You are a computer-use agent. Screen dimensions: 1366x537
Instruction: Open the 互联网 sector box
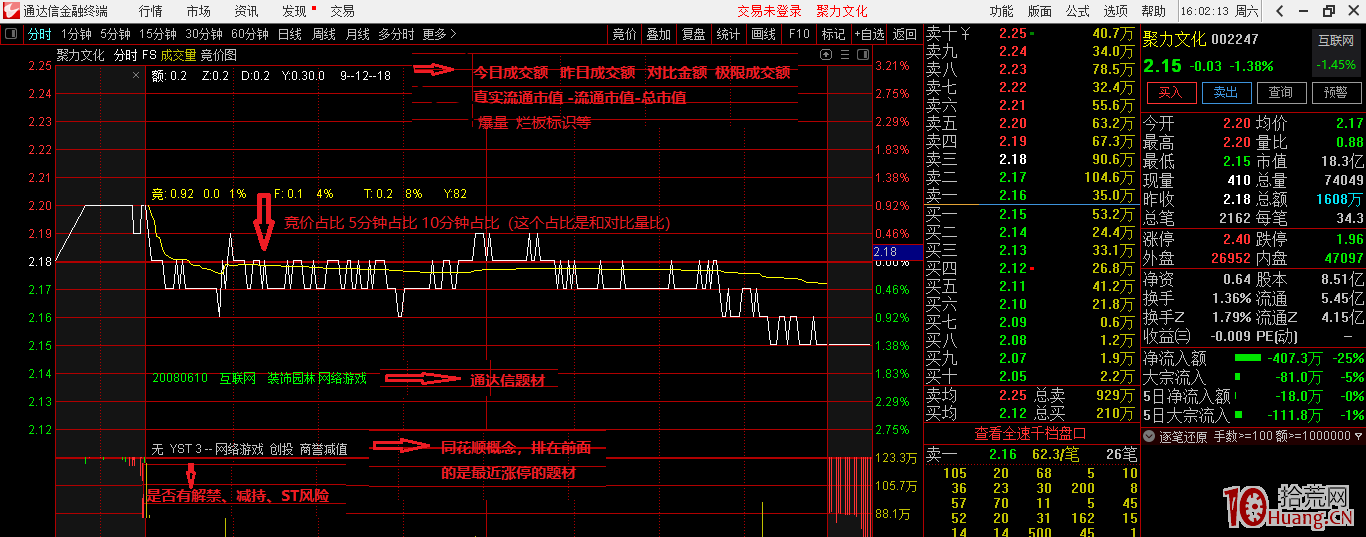point(1335,53)
